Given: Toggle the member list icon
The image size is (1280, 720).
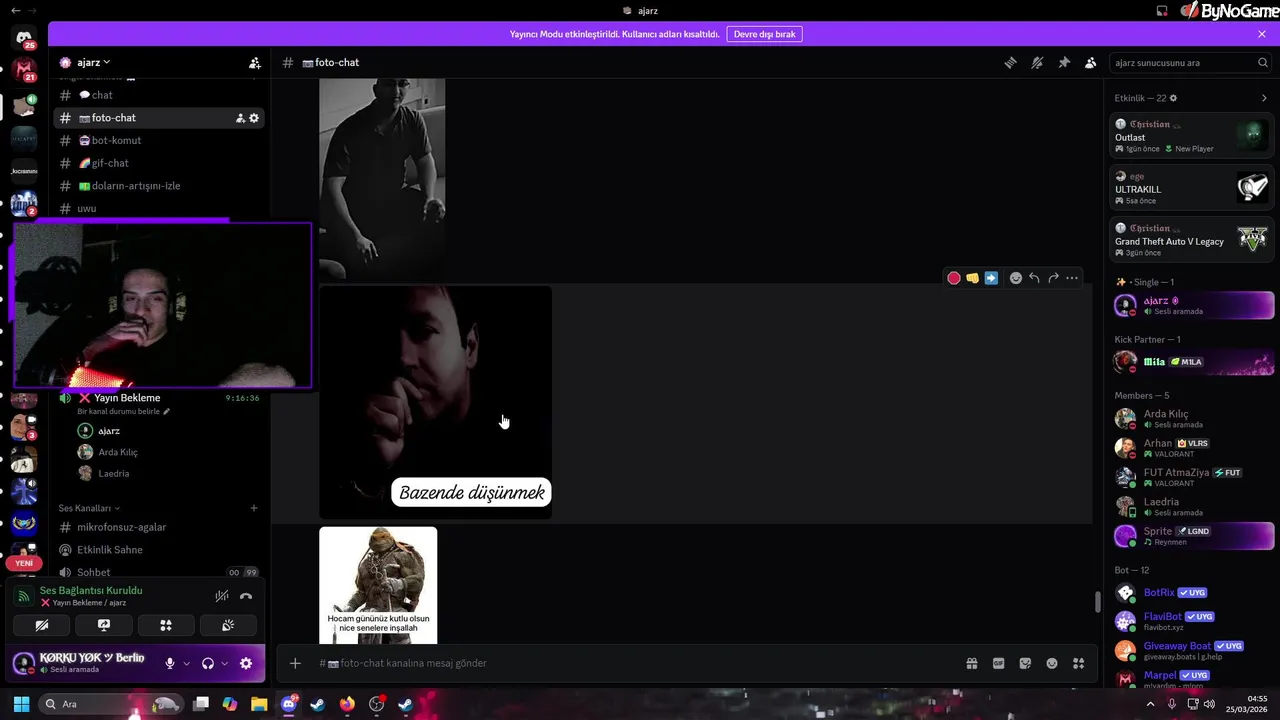Looking at the screenshot, I should point(1091,62).
